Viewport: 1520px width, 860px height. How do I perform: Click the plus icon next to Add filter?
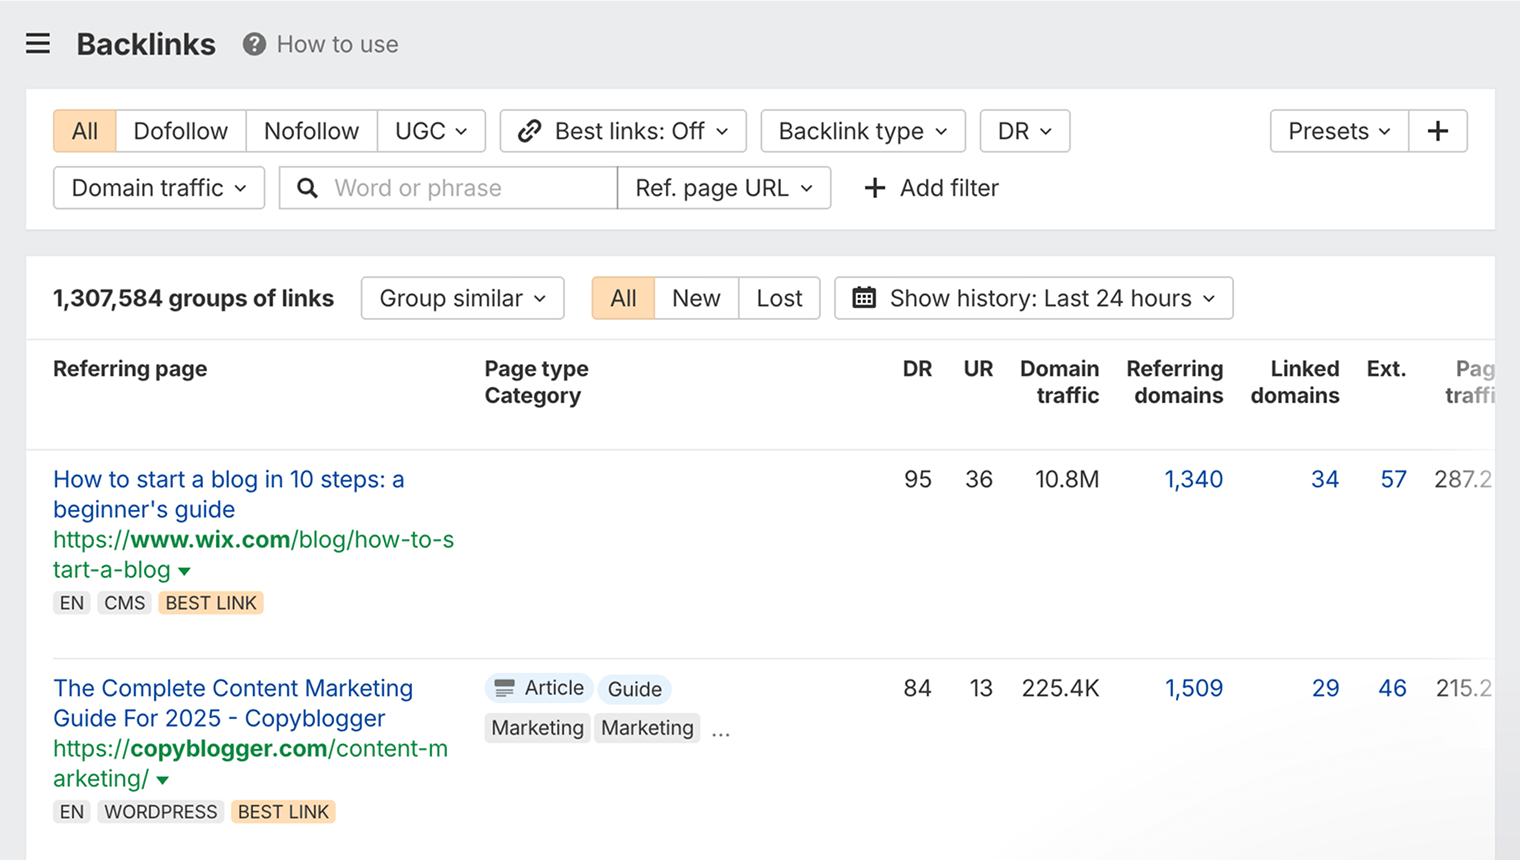[875, 188]
